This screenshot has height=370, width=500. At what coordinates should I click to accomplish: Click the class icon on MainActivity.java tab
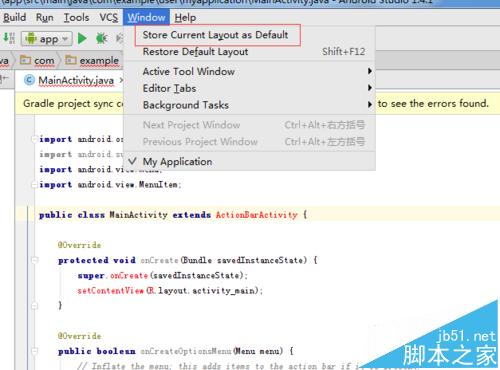click(29, 80)
